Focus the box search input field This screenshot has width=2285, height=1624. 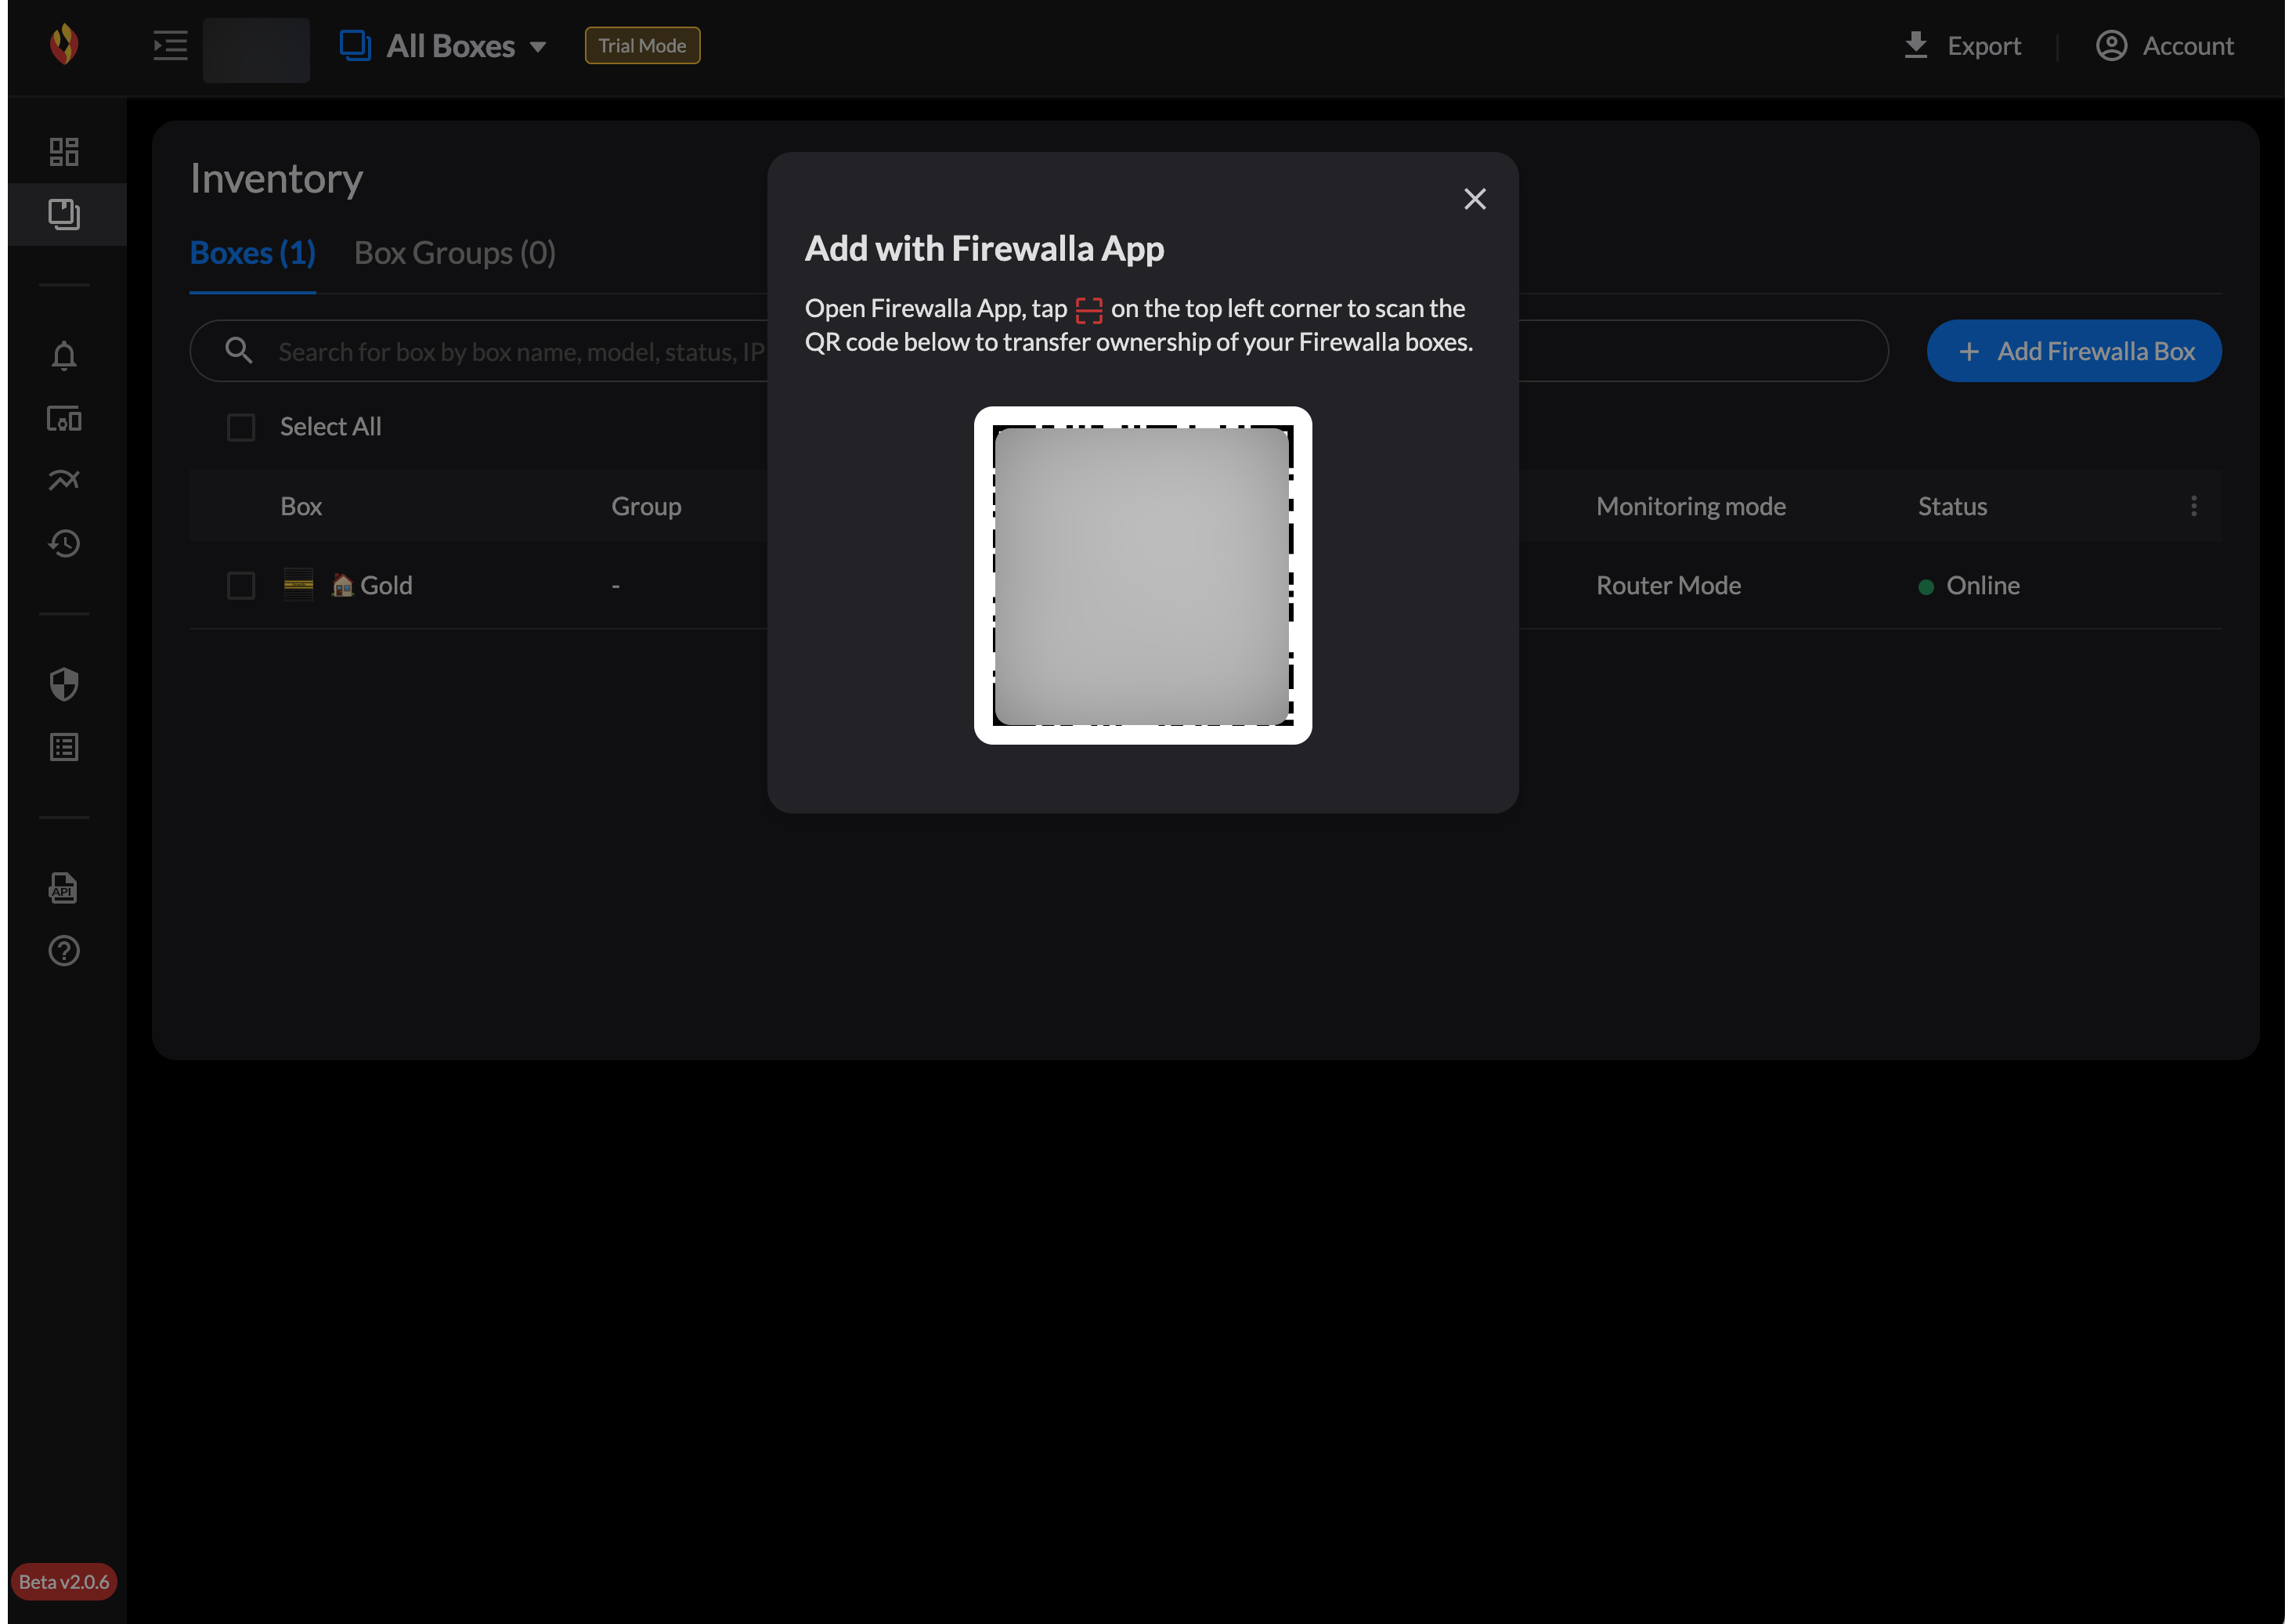(x=1039, y=351)
